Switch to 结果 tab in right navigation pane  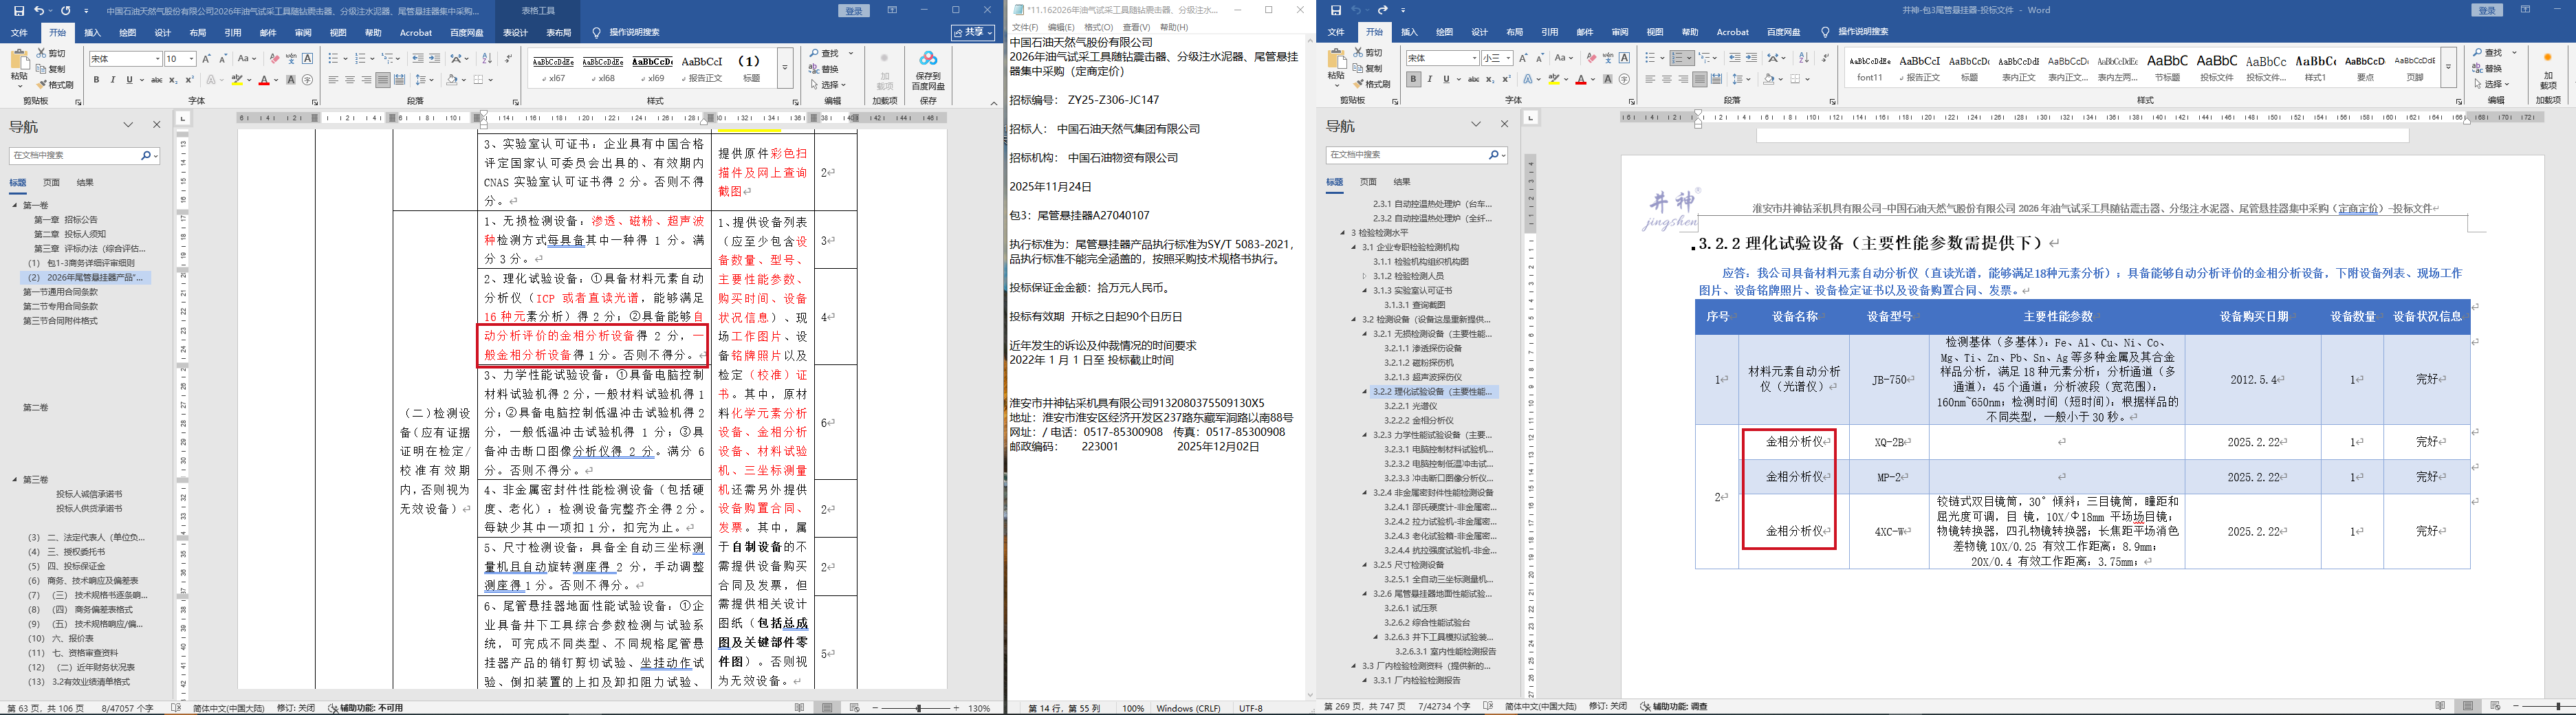click(1402, 182)
